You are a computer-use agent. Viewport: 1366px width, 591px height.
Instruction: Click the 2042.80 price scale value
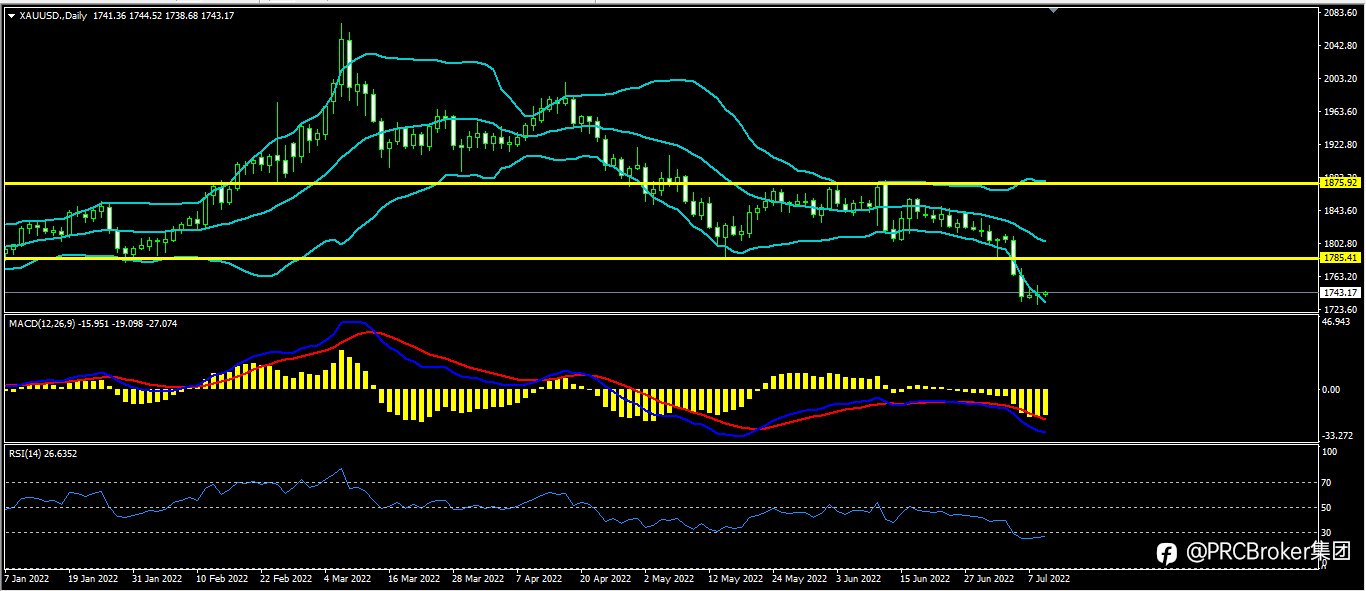point(1338,46)
